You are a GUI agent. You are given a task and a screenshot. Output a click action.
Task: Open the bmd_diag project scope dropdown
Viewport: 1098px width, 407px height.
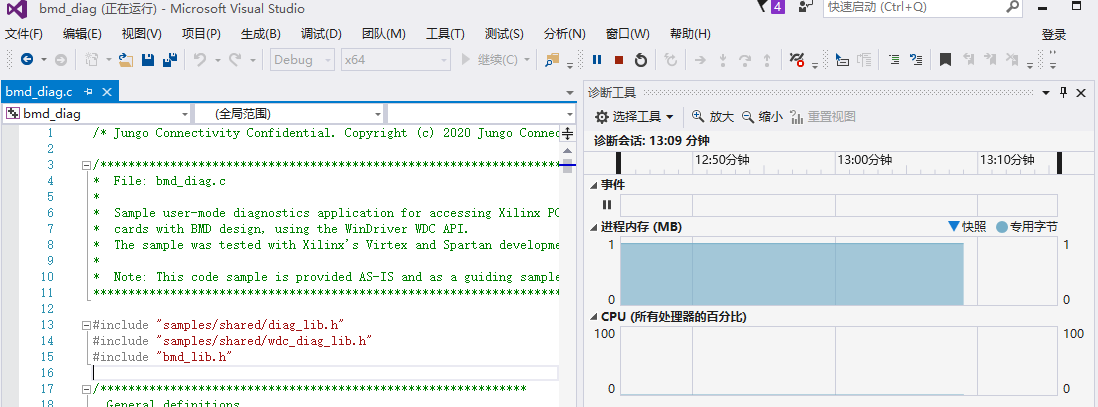97,113
